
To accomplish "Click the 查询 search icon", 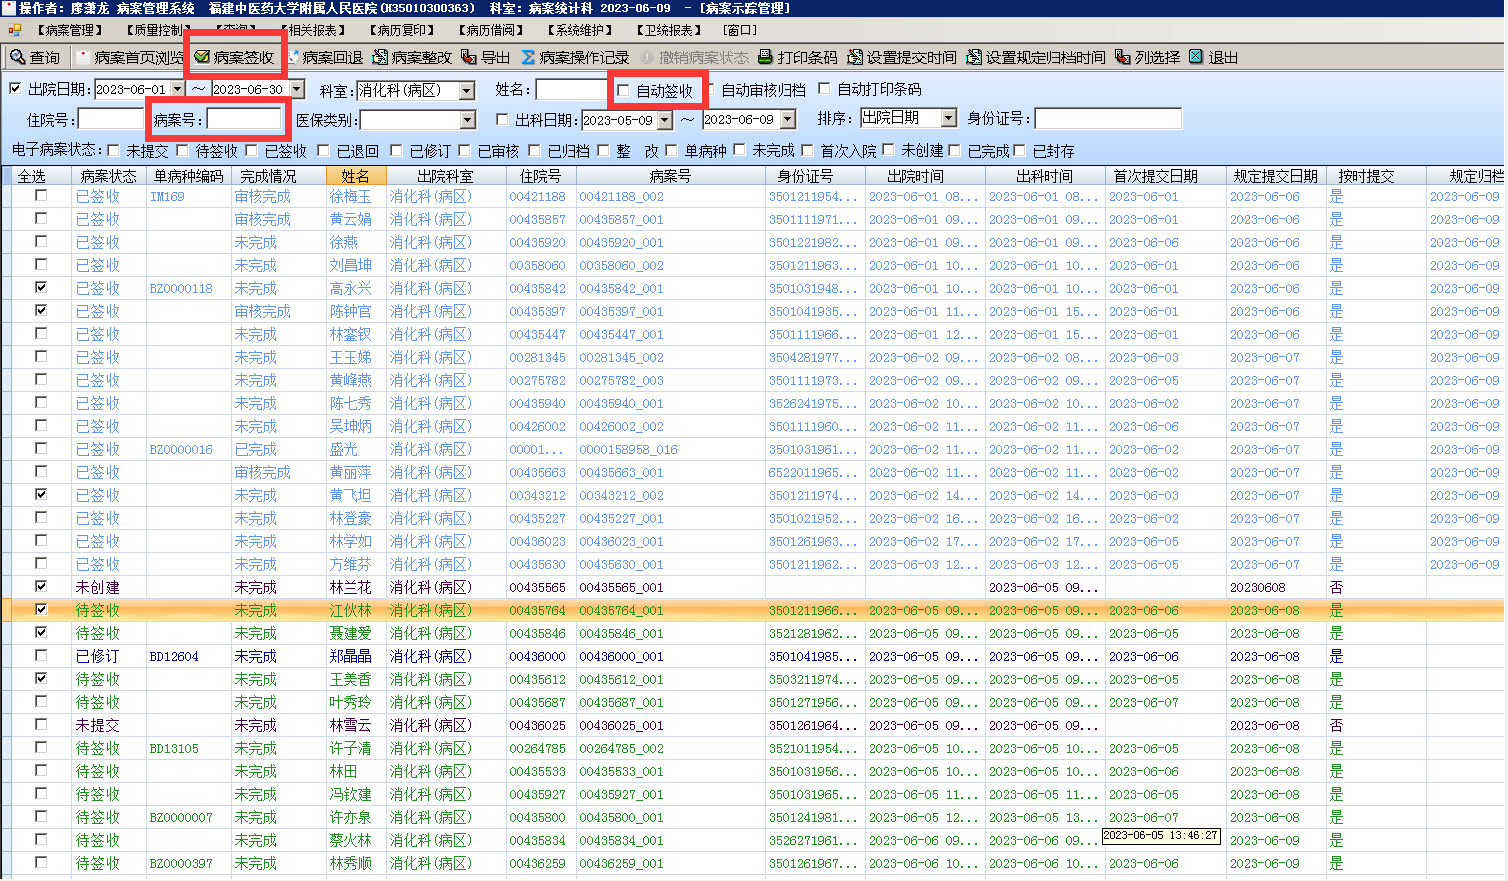I will pos(18,57).
